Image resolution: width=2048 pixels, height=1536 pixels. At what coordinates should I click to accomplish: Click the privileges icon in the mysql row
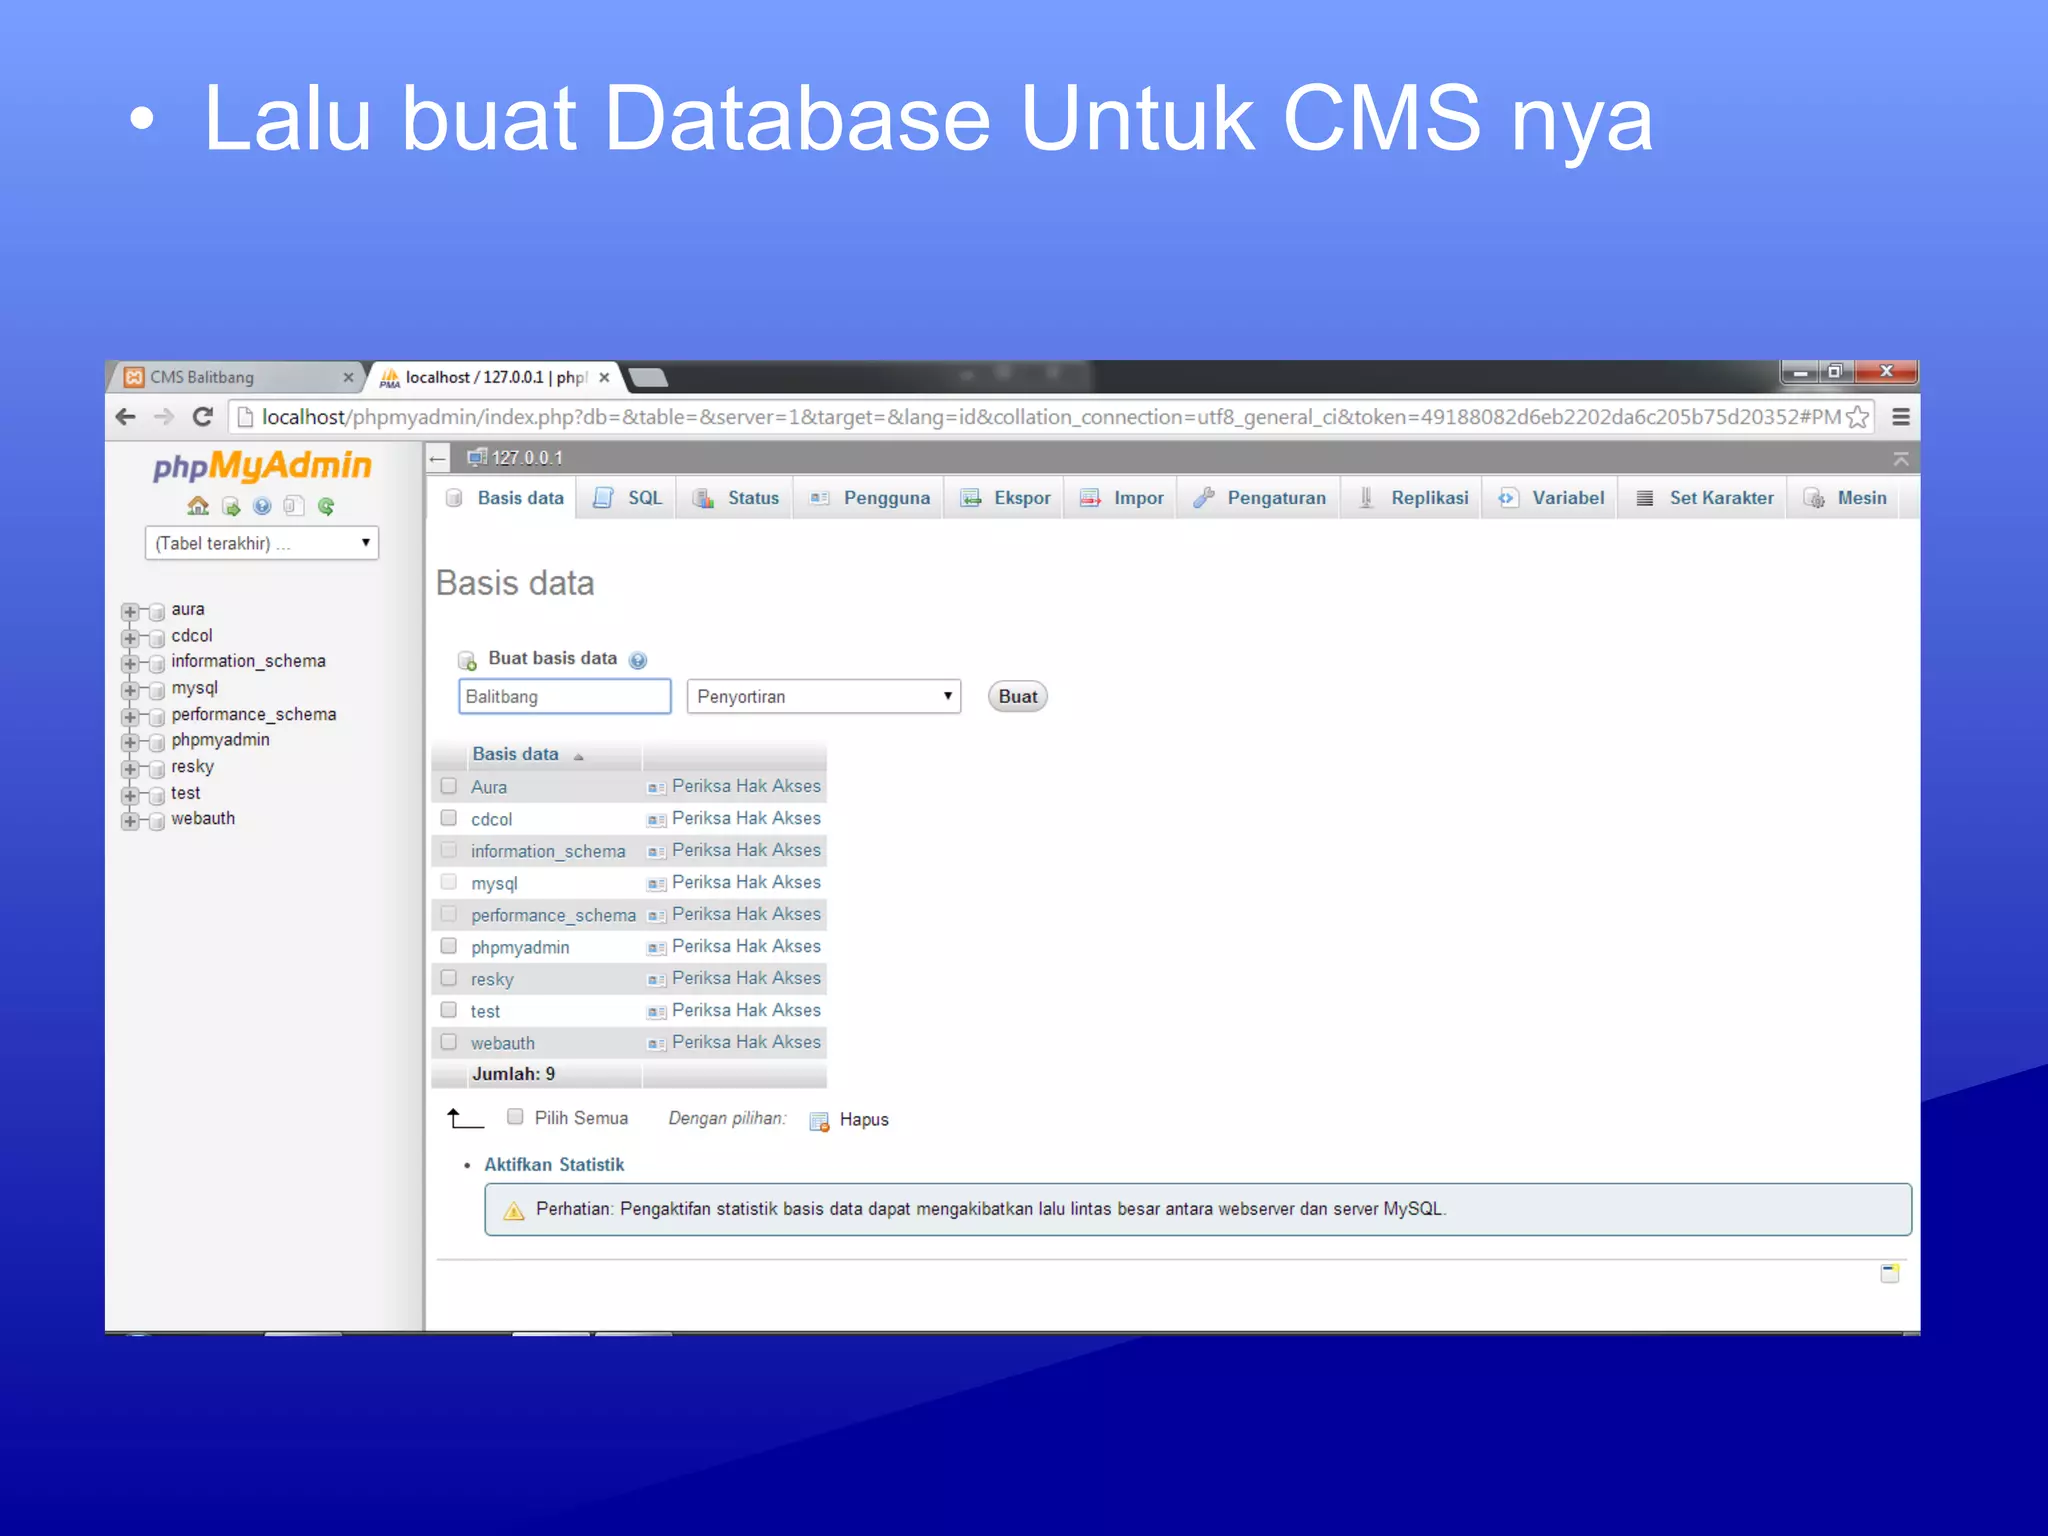tap(656, 884)
